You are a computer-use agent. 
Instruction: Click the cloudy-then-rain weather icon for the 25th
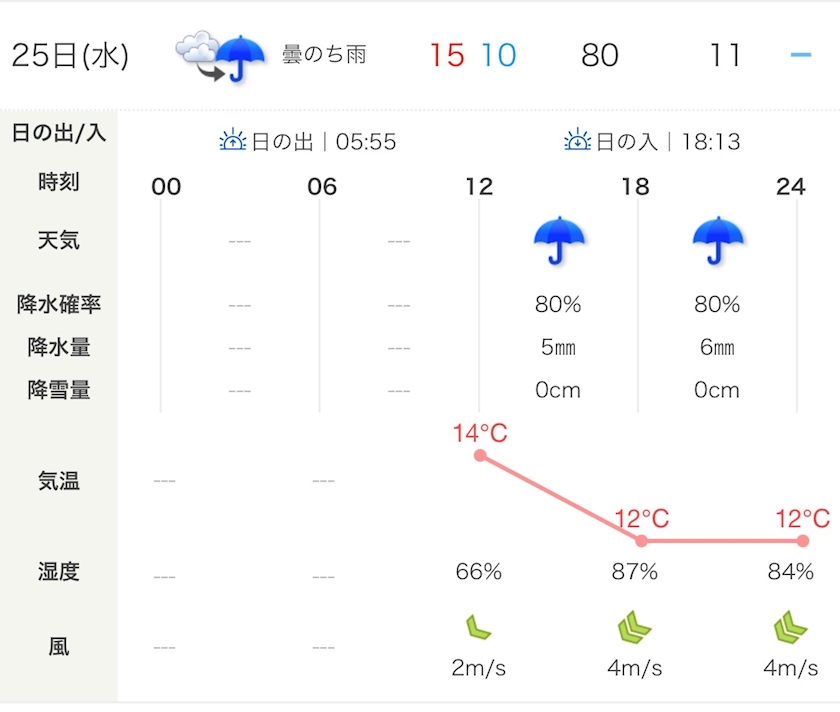point(220,55)
